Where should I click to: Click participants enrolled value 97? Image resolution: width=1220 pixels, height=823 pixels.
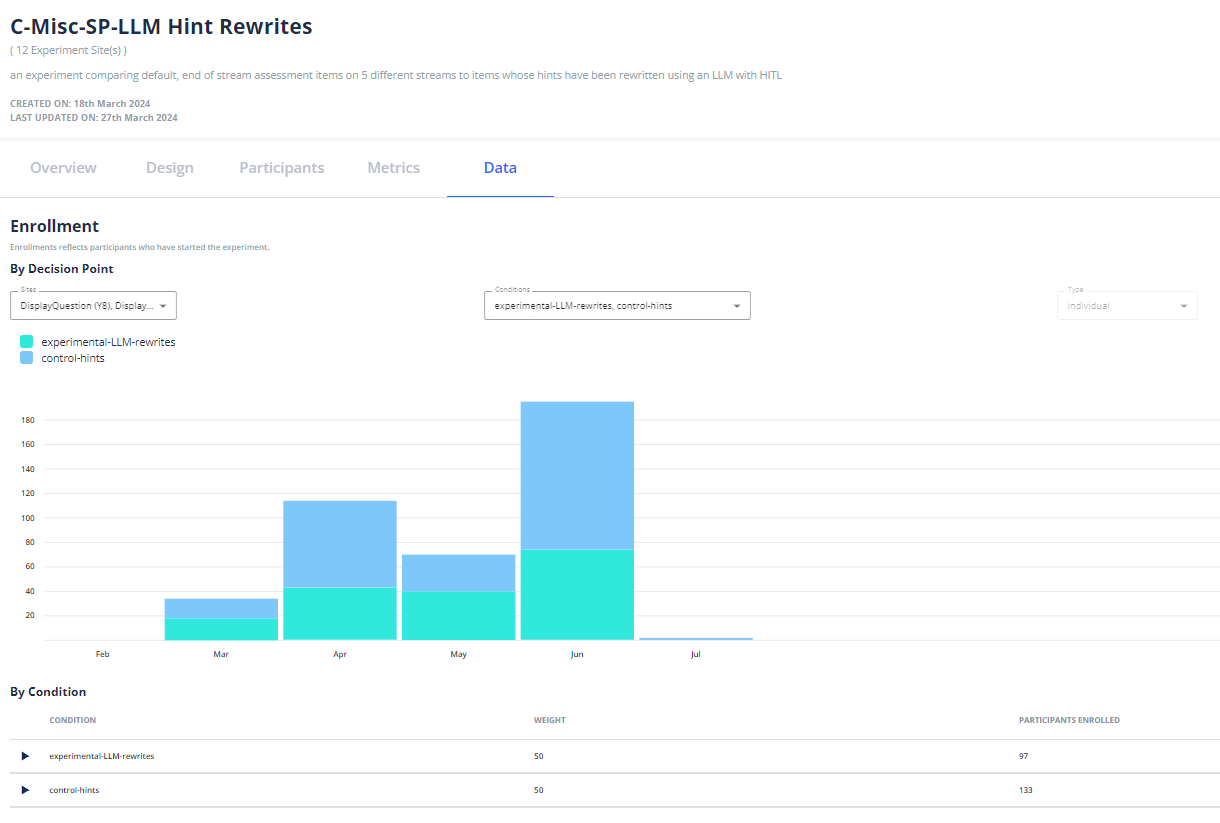[1024, 756]
